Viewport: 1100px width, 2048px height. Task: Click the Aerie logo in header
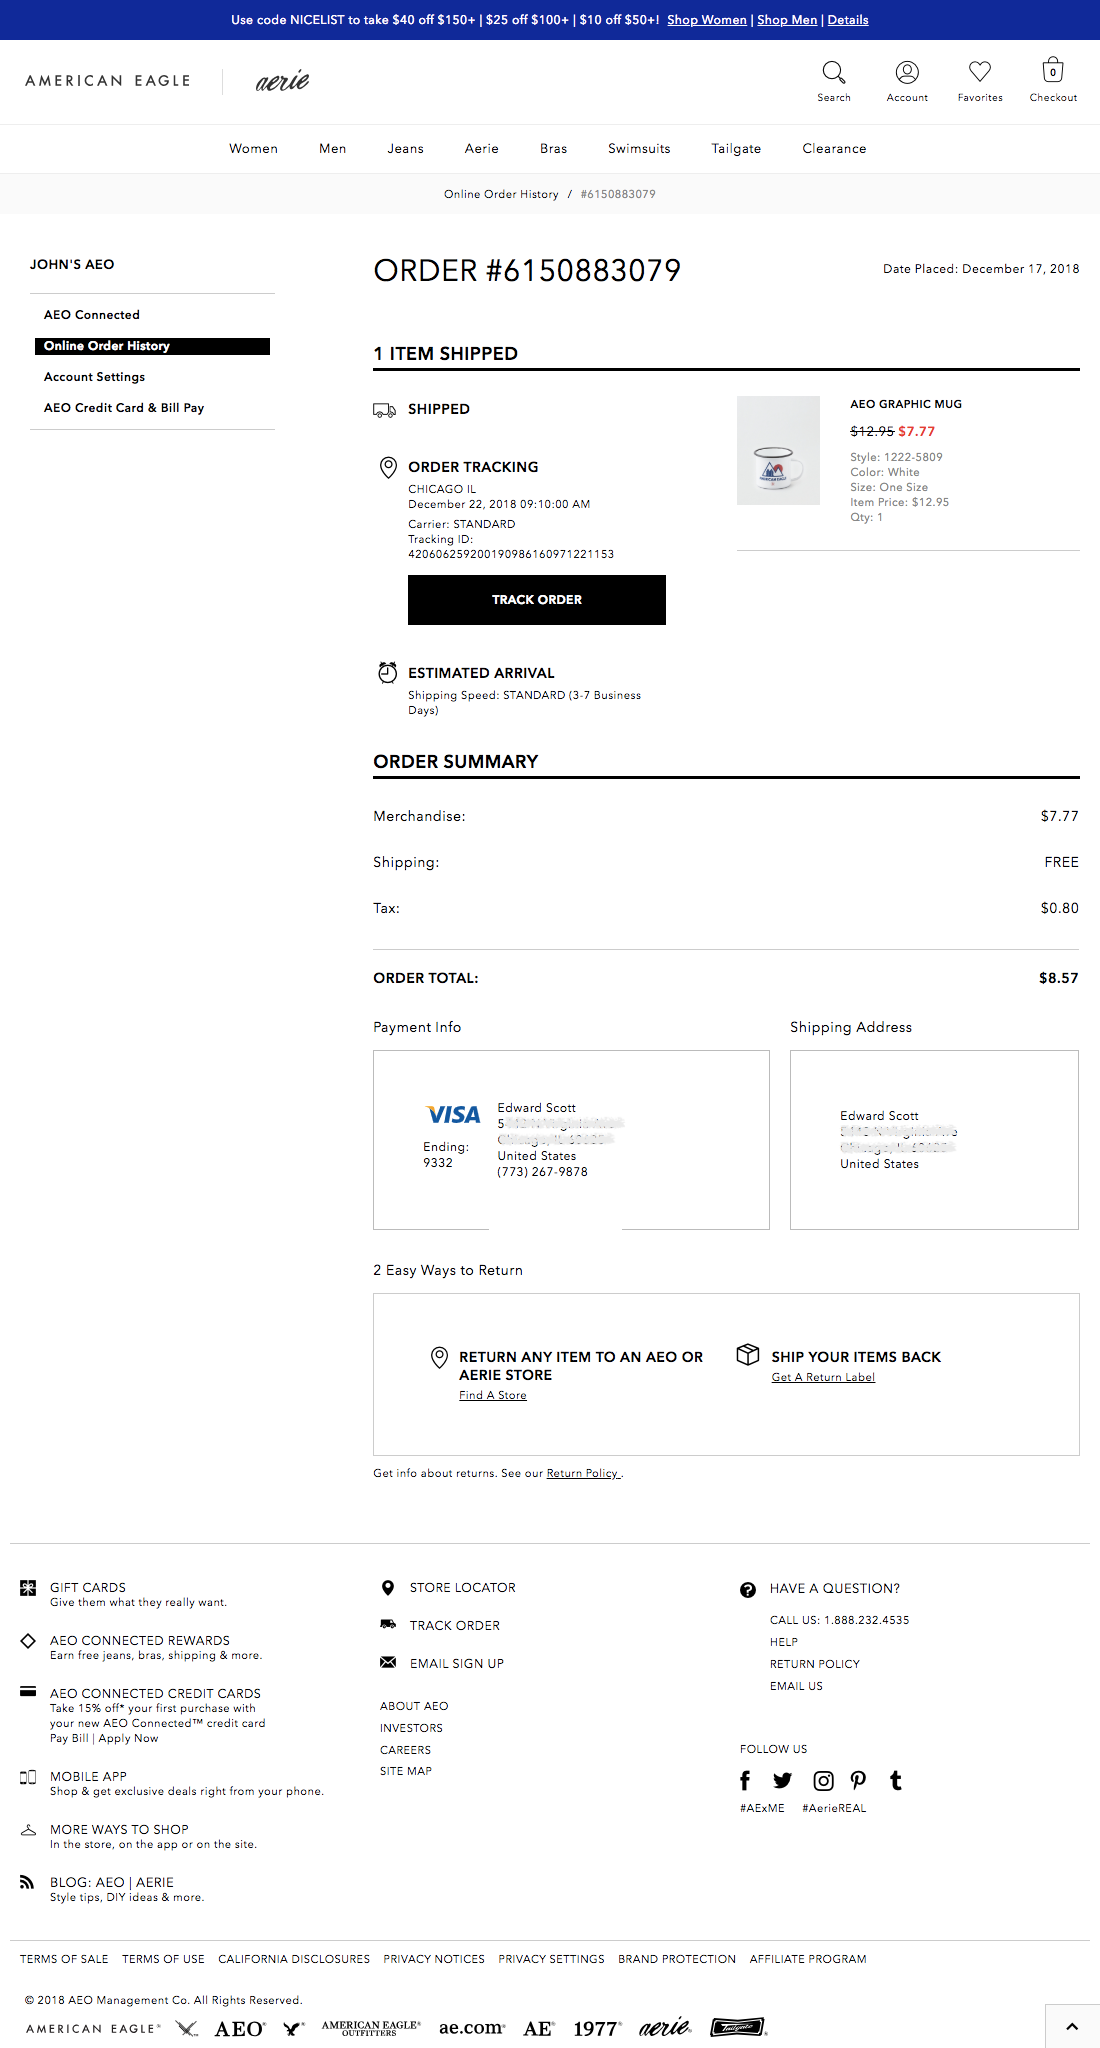point(282,81)
